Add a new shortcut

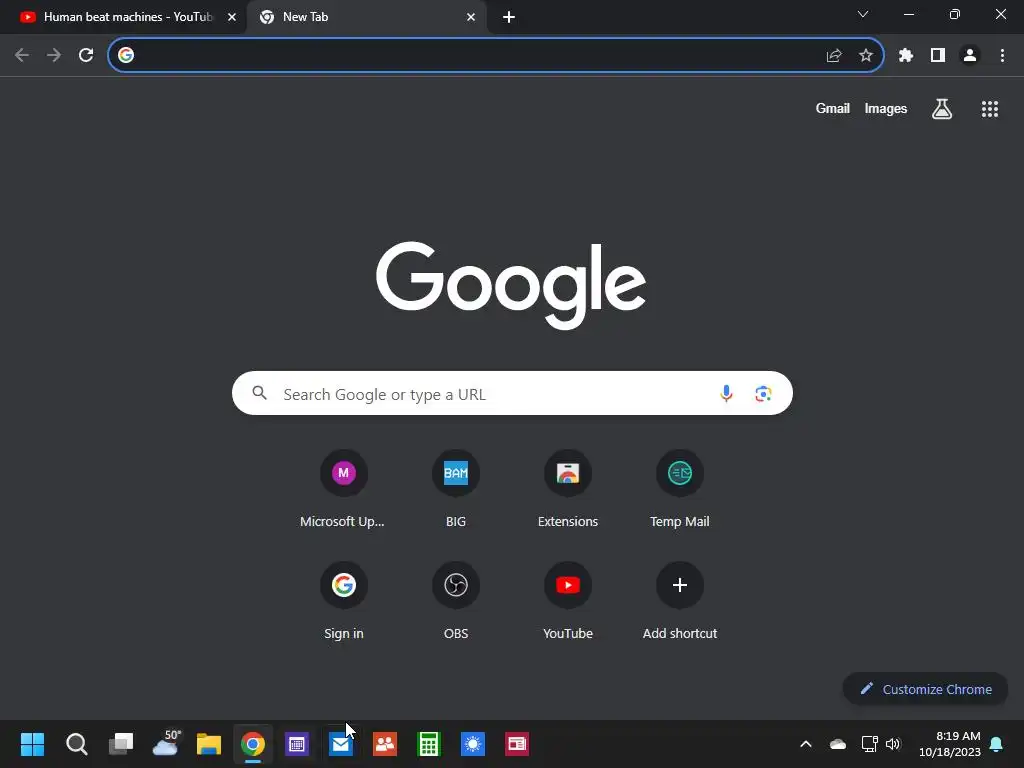tap(680, 601)
